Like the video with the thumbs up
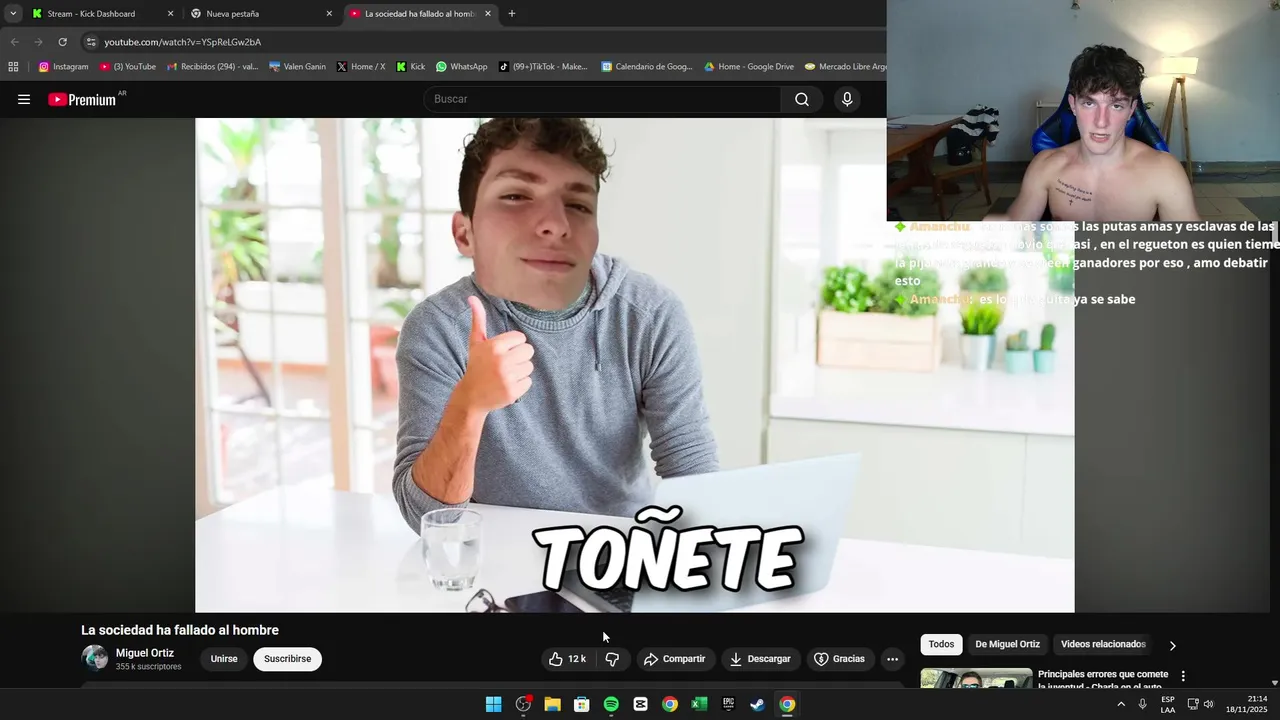The width and height of the screenshot is (1280, 720). click(567, 659)
